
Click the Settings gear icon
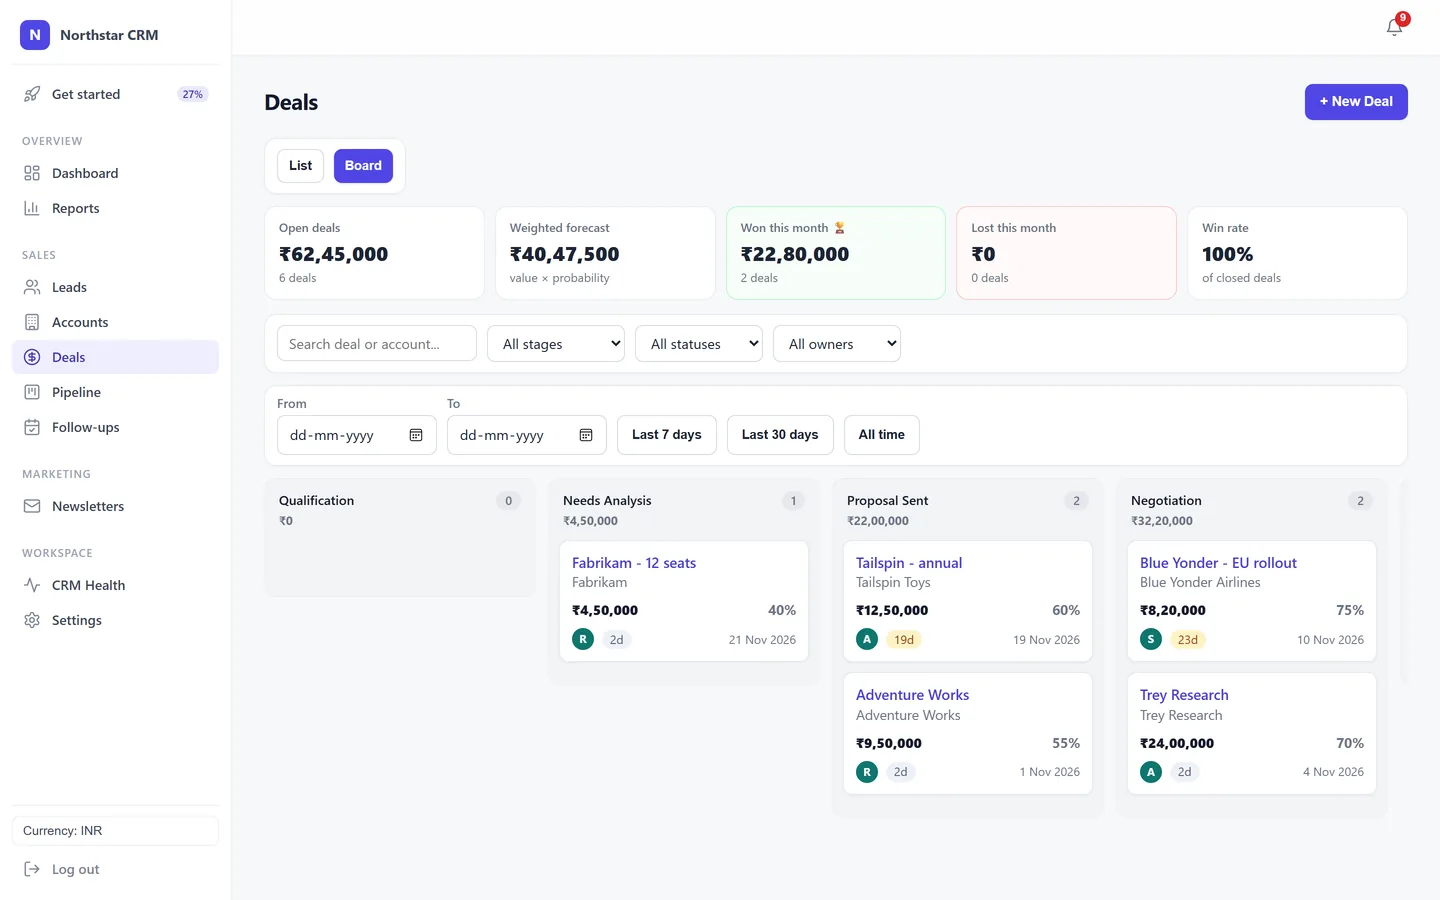[32, 620]
